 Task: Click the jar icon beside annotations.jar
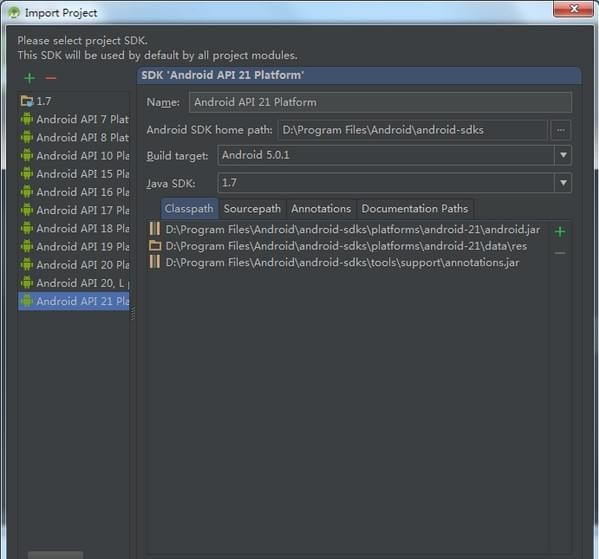pyautogui.click(x=155, y=262)
